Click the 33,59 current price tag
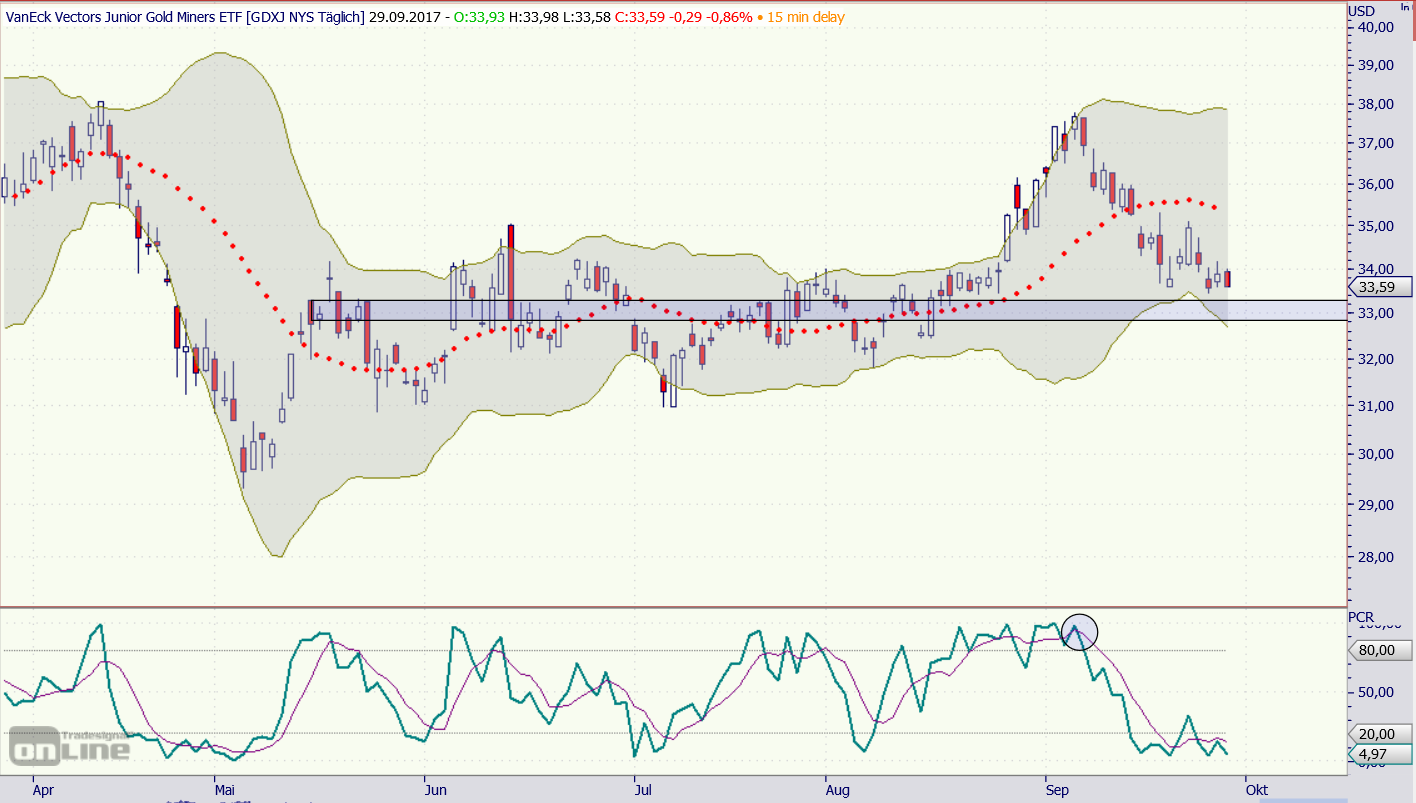This screenshot has width=1416, height=803. click(x=1378, y=288)
